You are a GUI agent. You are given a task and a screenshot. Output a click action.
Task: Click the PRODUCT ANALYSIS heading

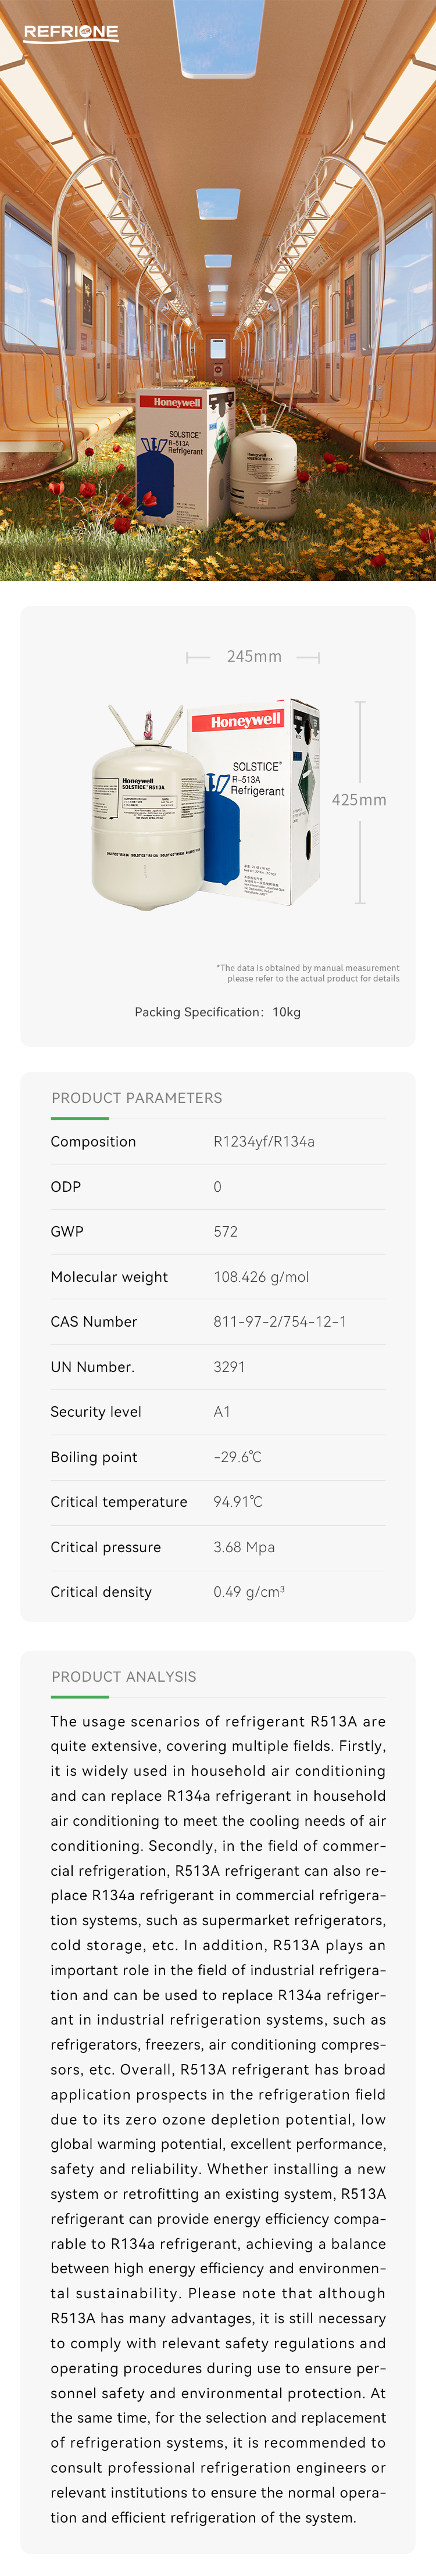tap(124, 1677)
